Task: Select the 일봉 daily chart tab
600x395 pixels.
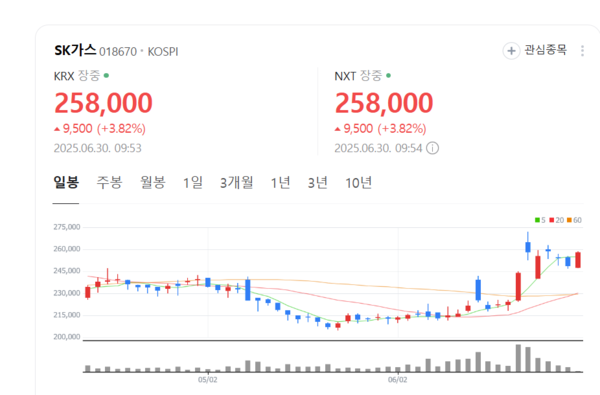Action: [x=66, y=182]
